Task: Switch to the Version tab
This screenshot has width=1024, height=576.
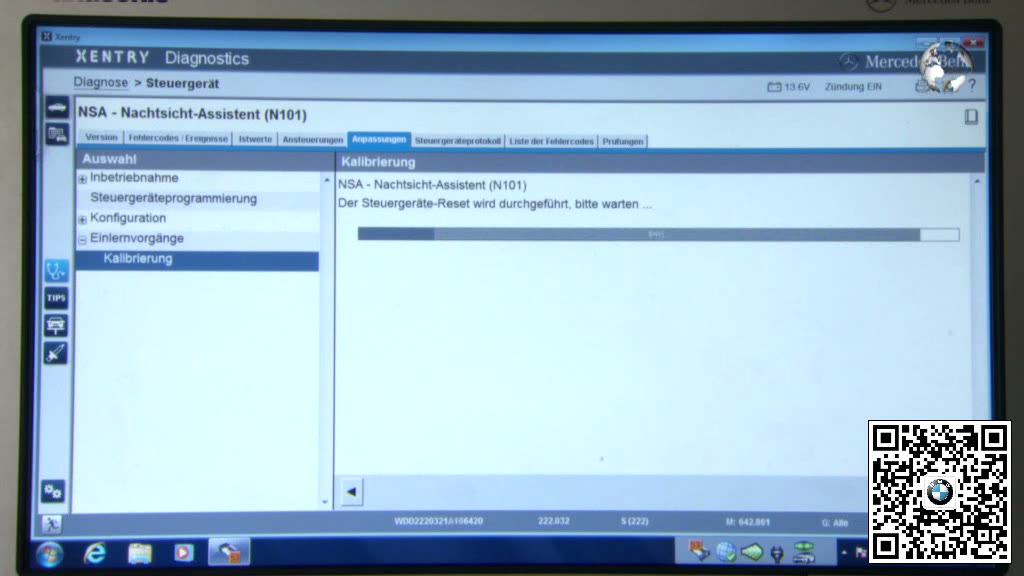Action: tap(101, 137)
